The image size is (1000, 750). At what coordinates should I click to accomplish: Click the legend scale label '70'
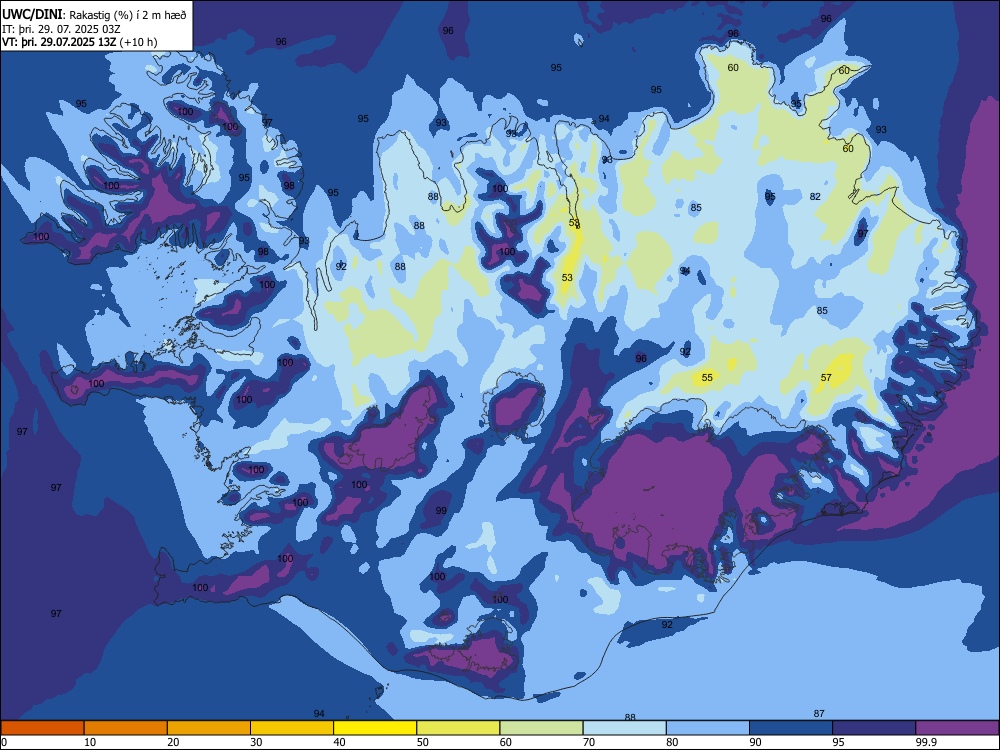[x=589, y=742]
